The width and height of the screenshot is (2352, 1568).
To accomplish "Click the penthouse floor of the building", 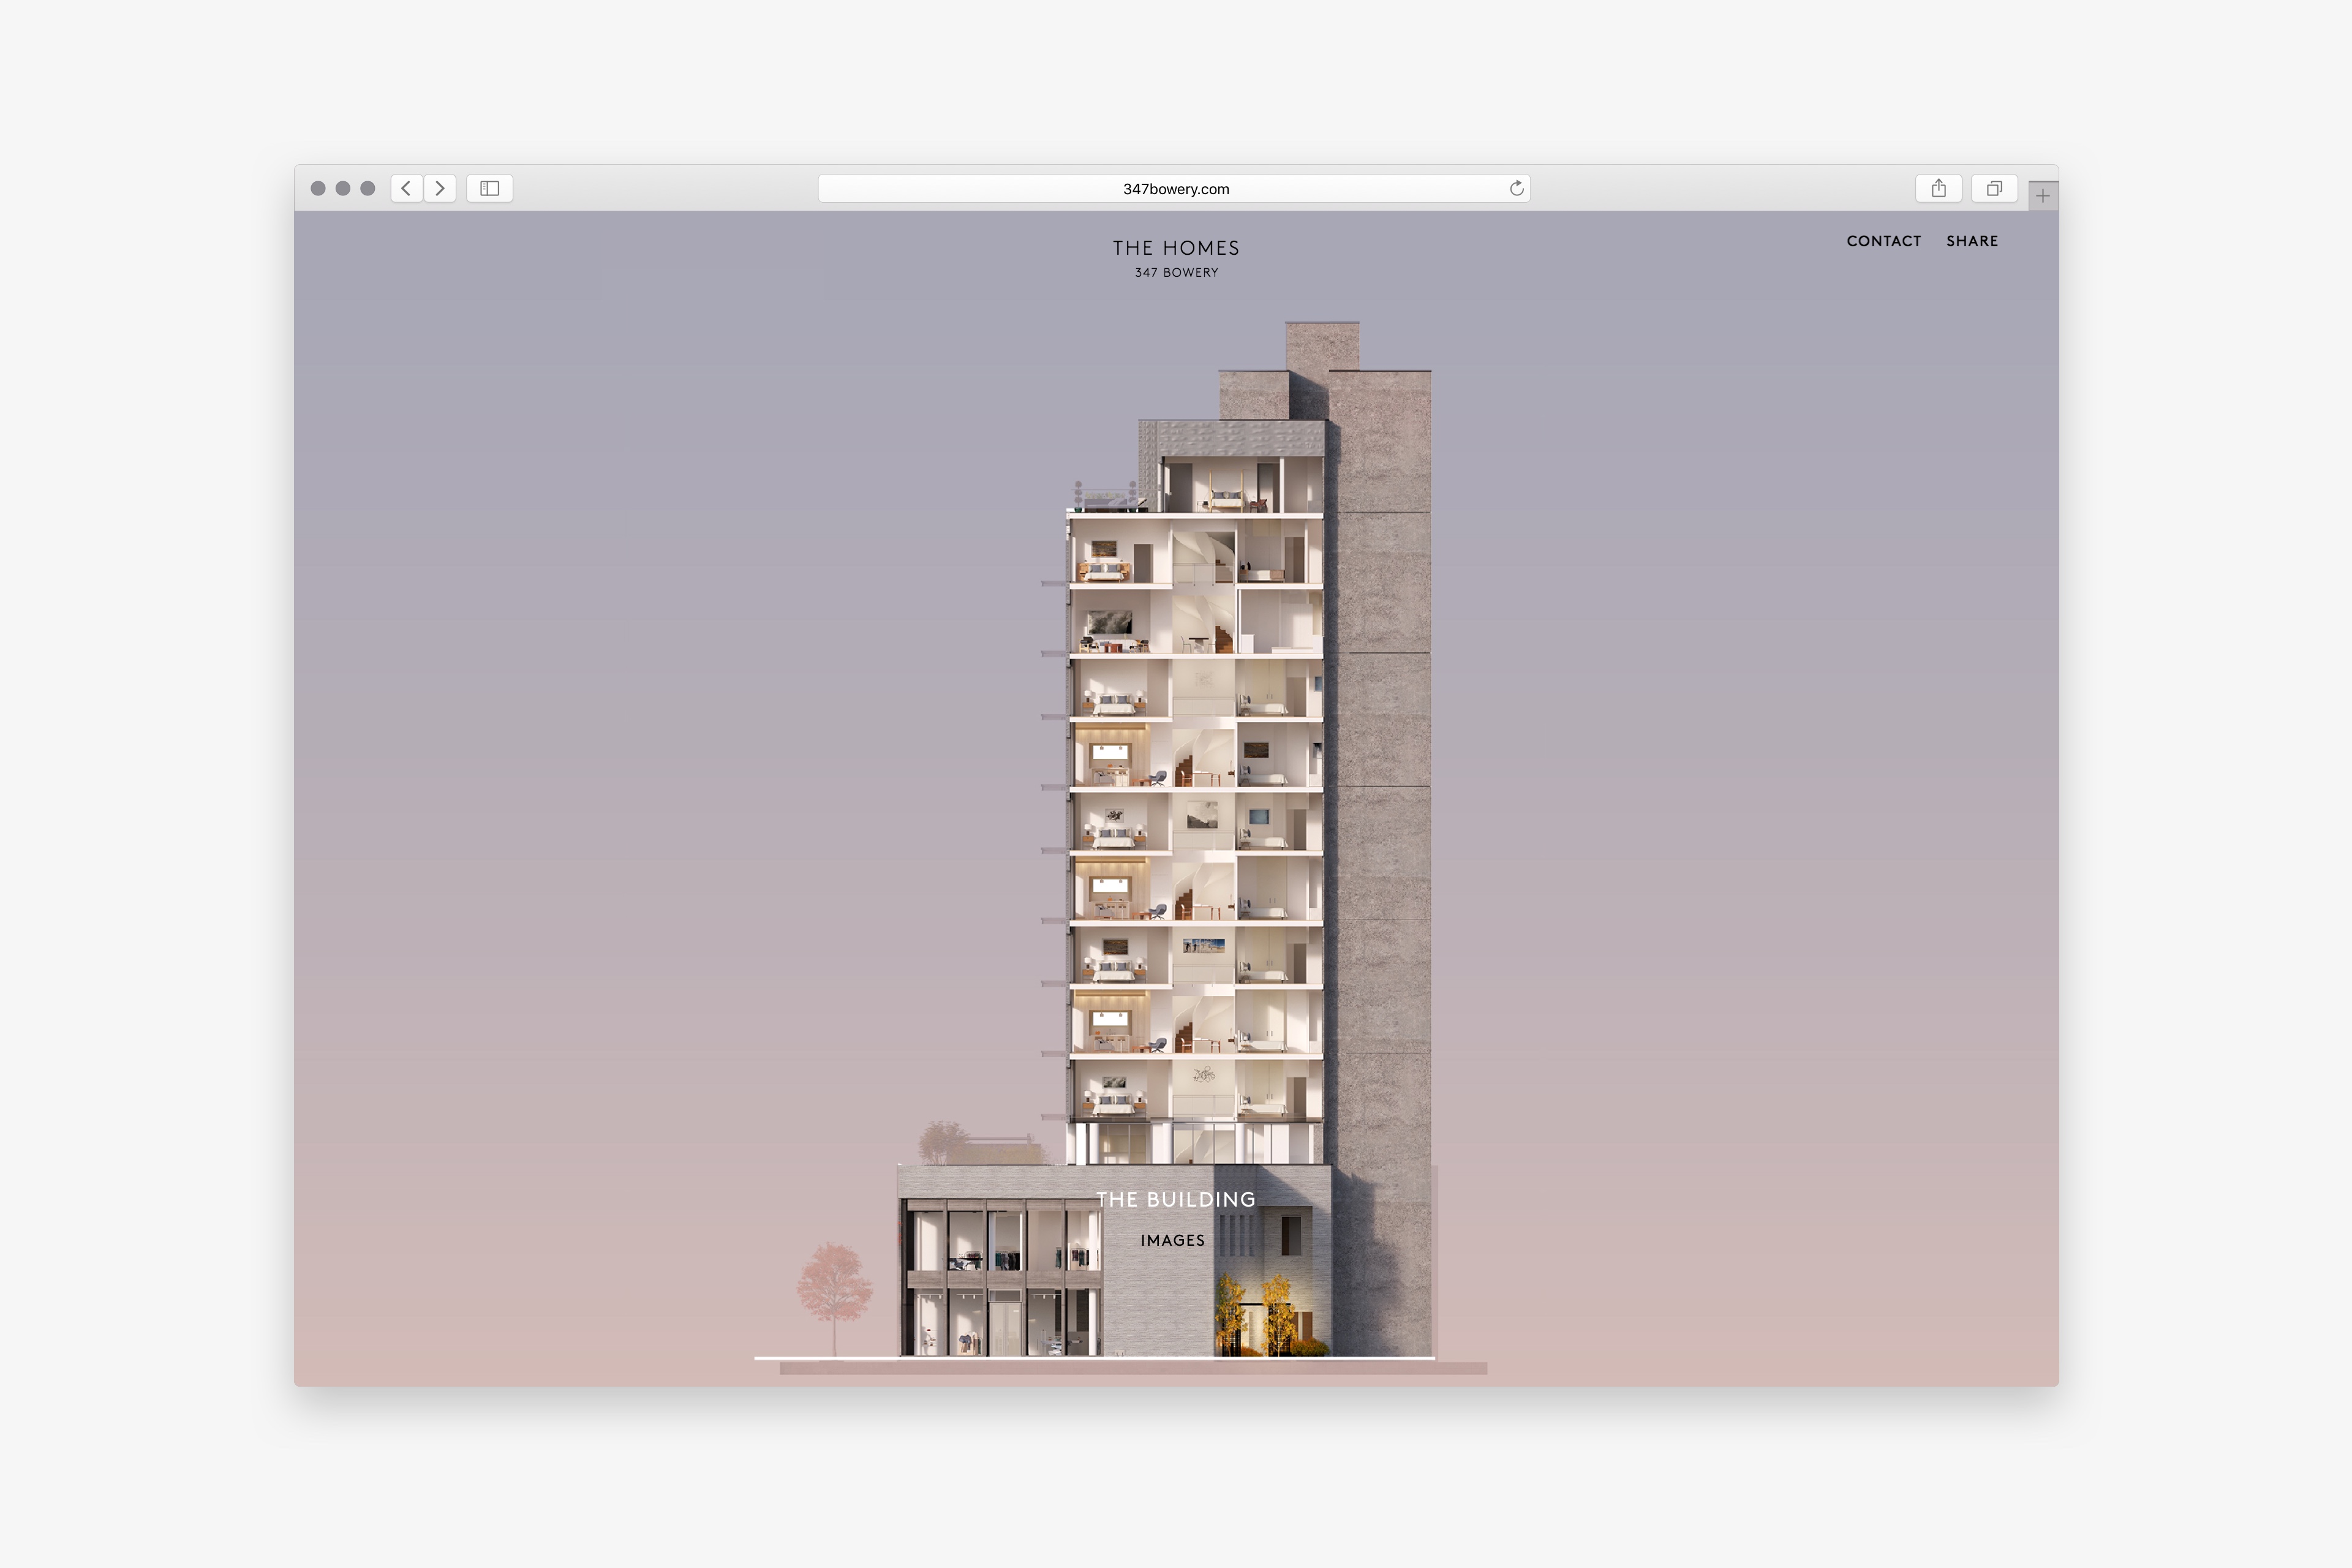I will coord(1240,485).
